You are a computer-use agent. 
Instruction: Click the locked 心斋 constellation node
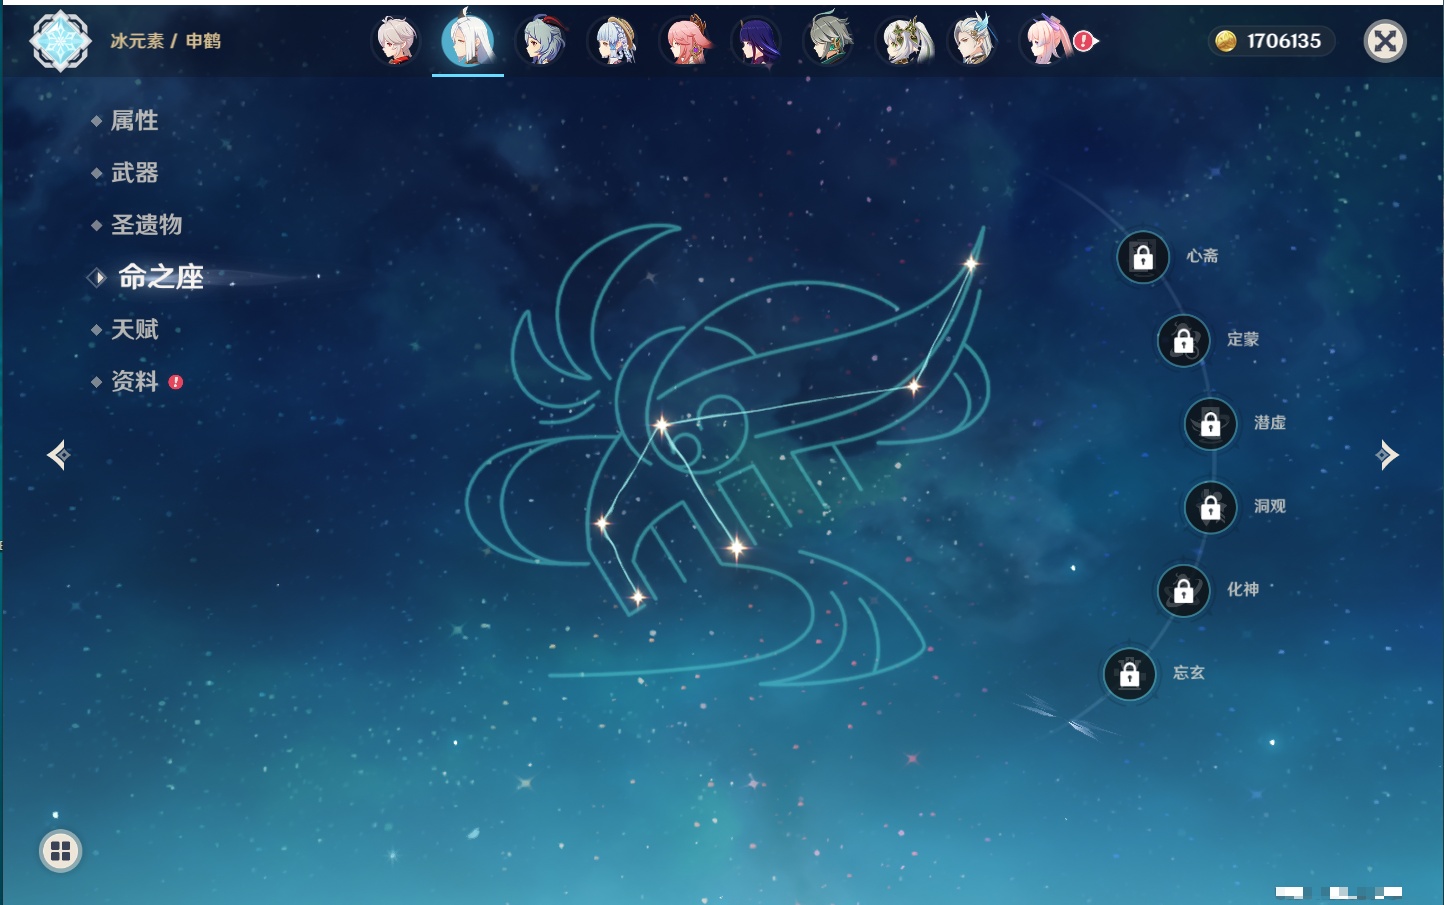pos(1143,258)
